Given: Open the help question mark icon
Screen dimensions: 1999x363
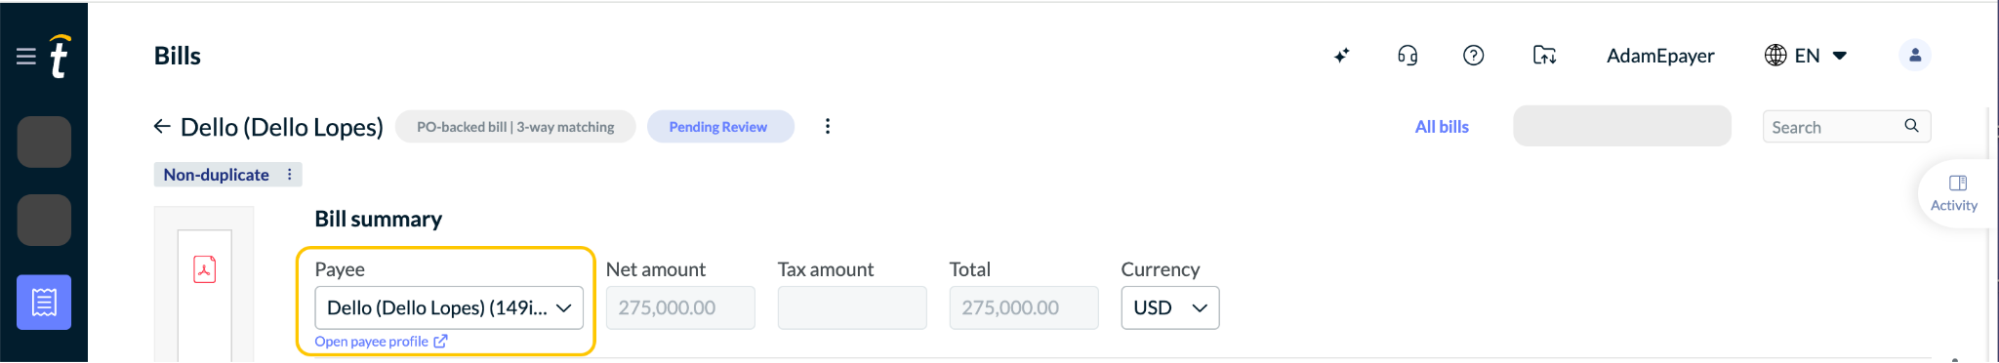Looking at the screenshot, I should [1473, 56].
